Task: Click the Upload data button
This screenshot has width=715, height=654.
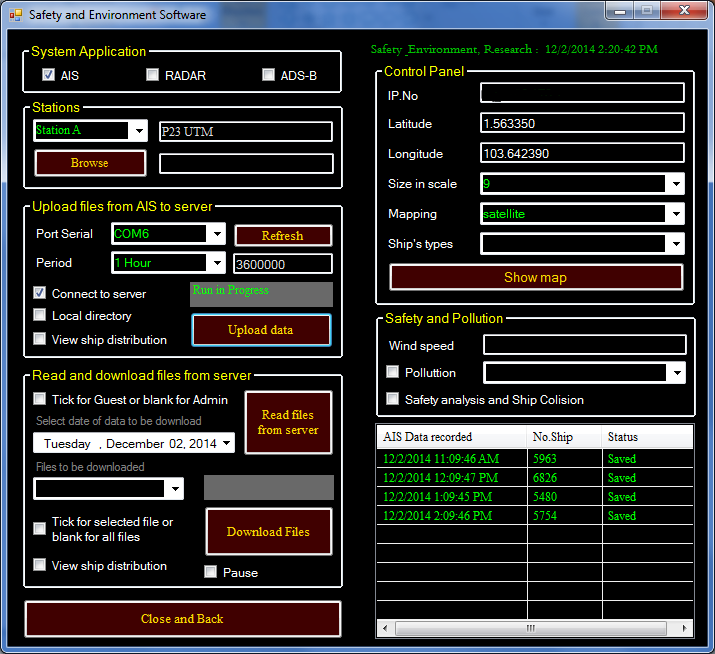Action: pos(261,330)
